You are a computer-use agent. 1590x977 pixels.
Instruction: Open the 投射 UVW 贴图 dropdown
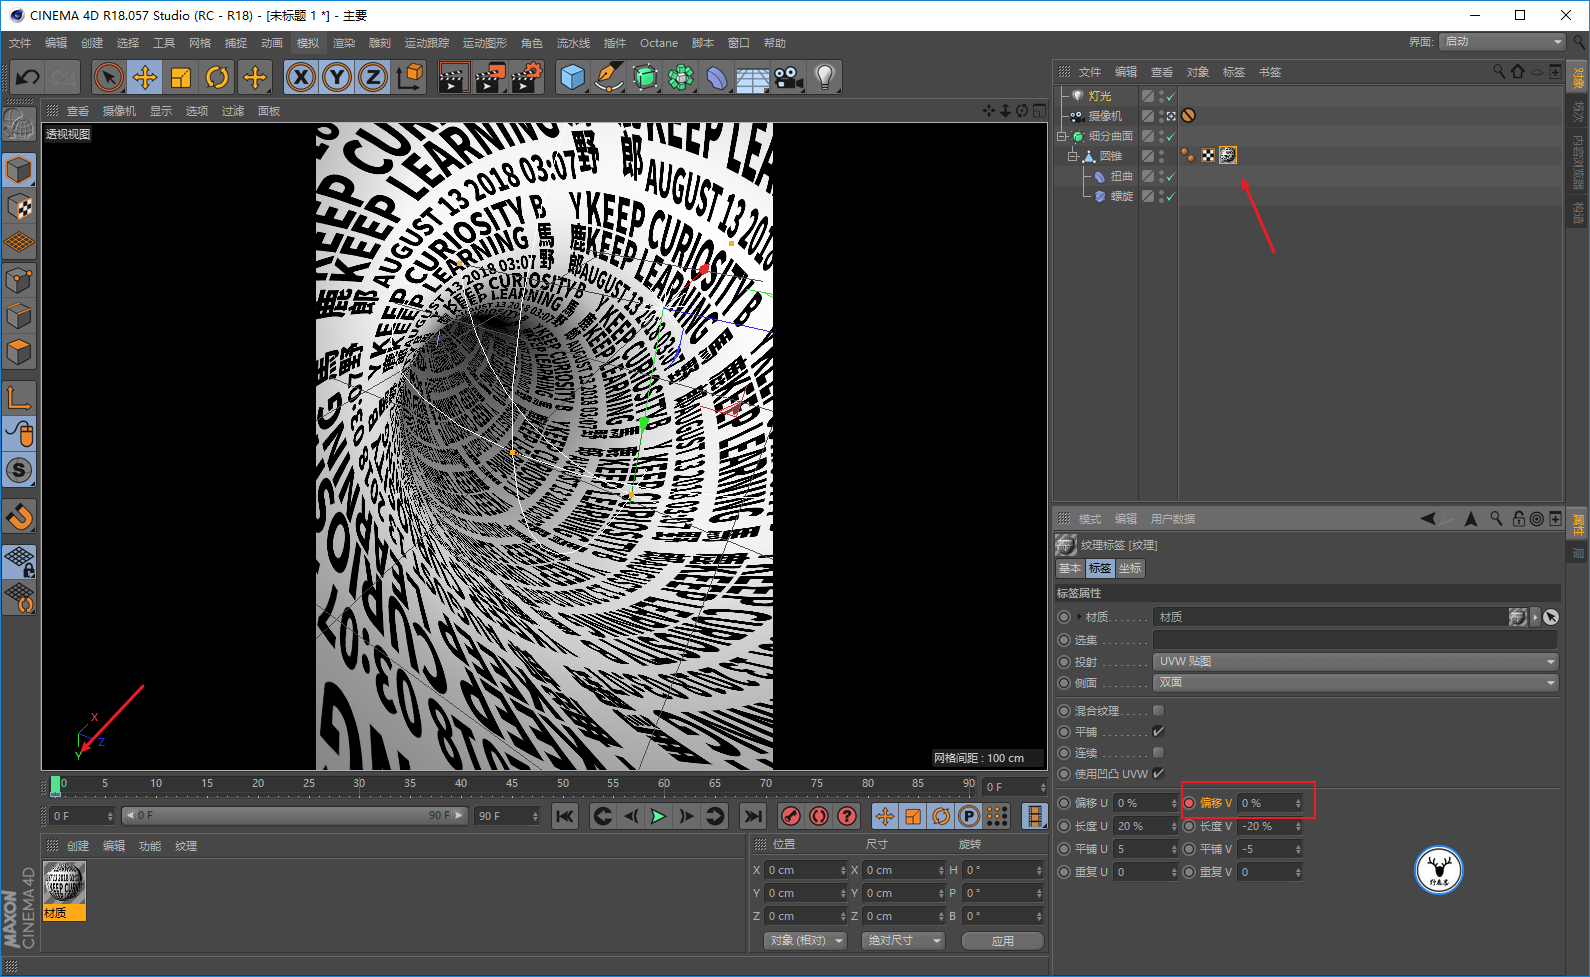coord(1356,661)
